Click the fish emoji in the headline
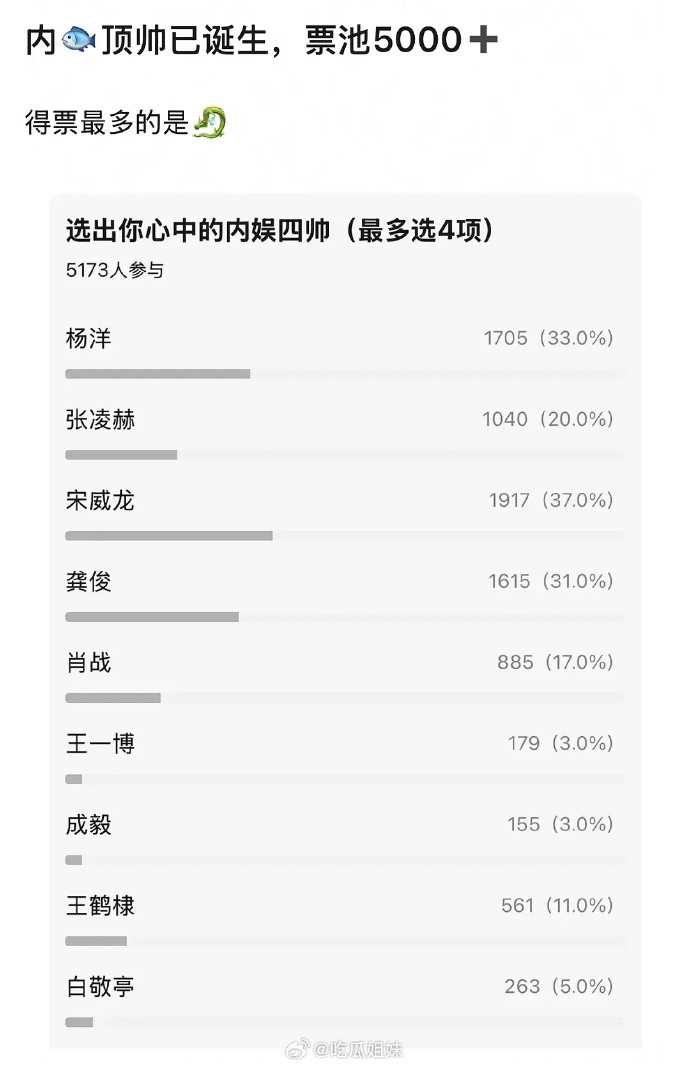The width and height of the screenshot is (690, 1066). [x=79, y=40]
